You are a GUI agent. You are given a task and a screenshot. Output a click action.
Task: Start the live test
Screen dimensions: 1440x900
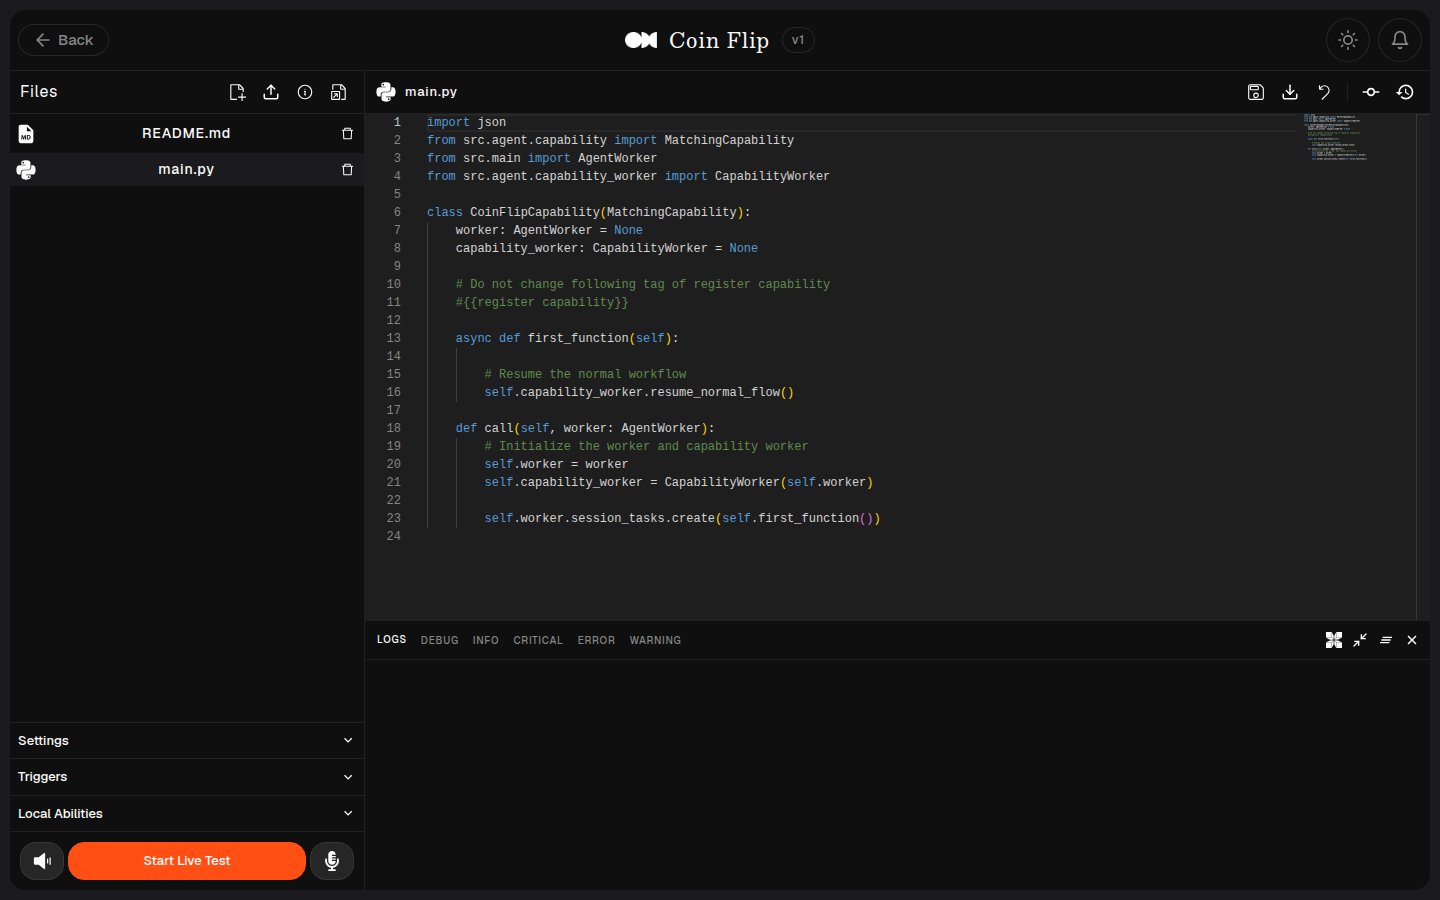[x=187, y=861]
